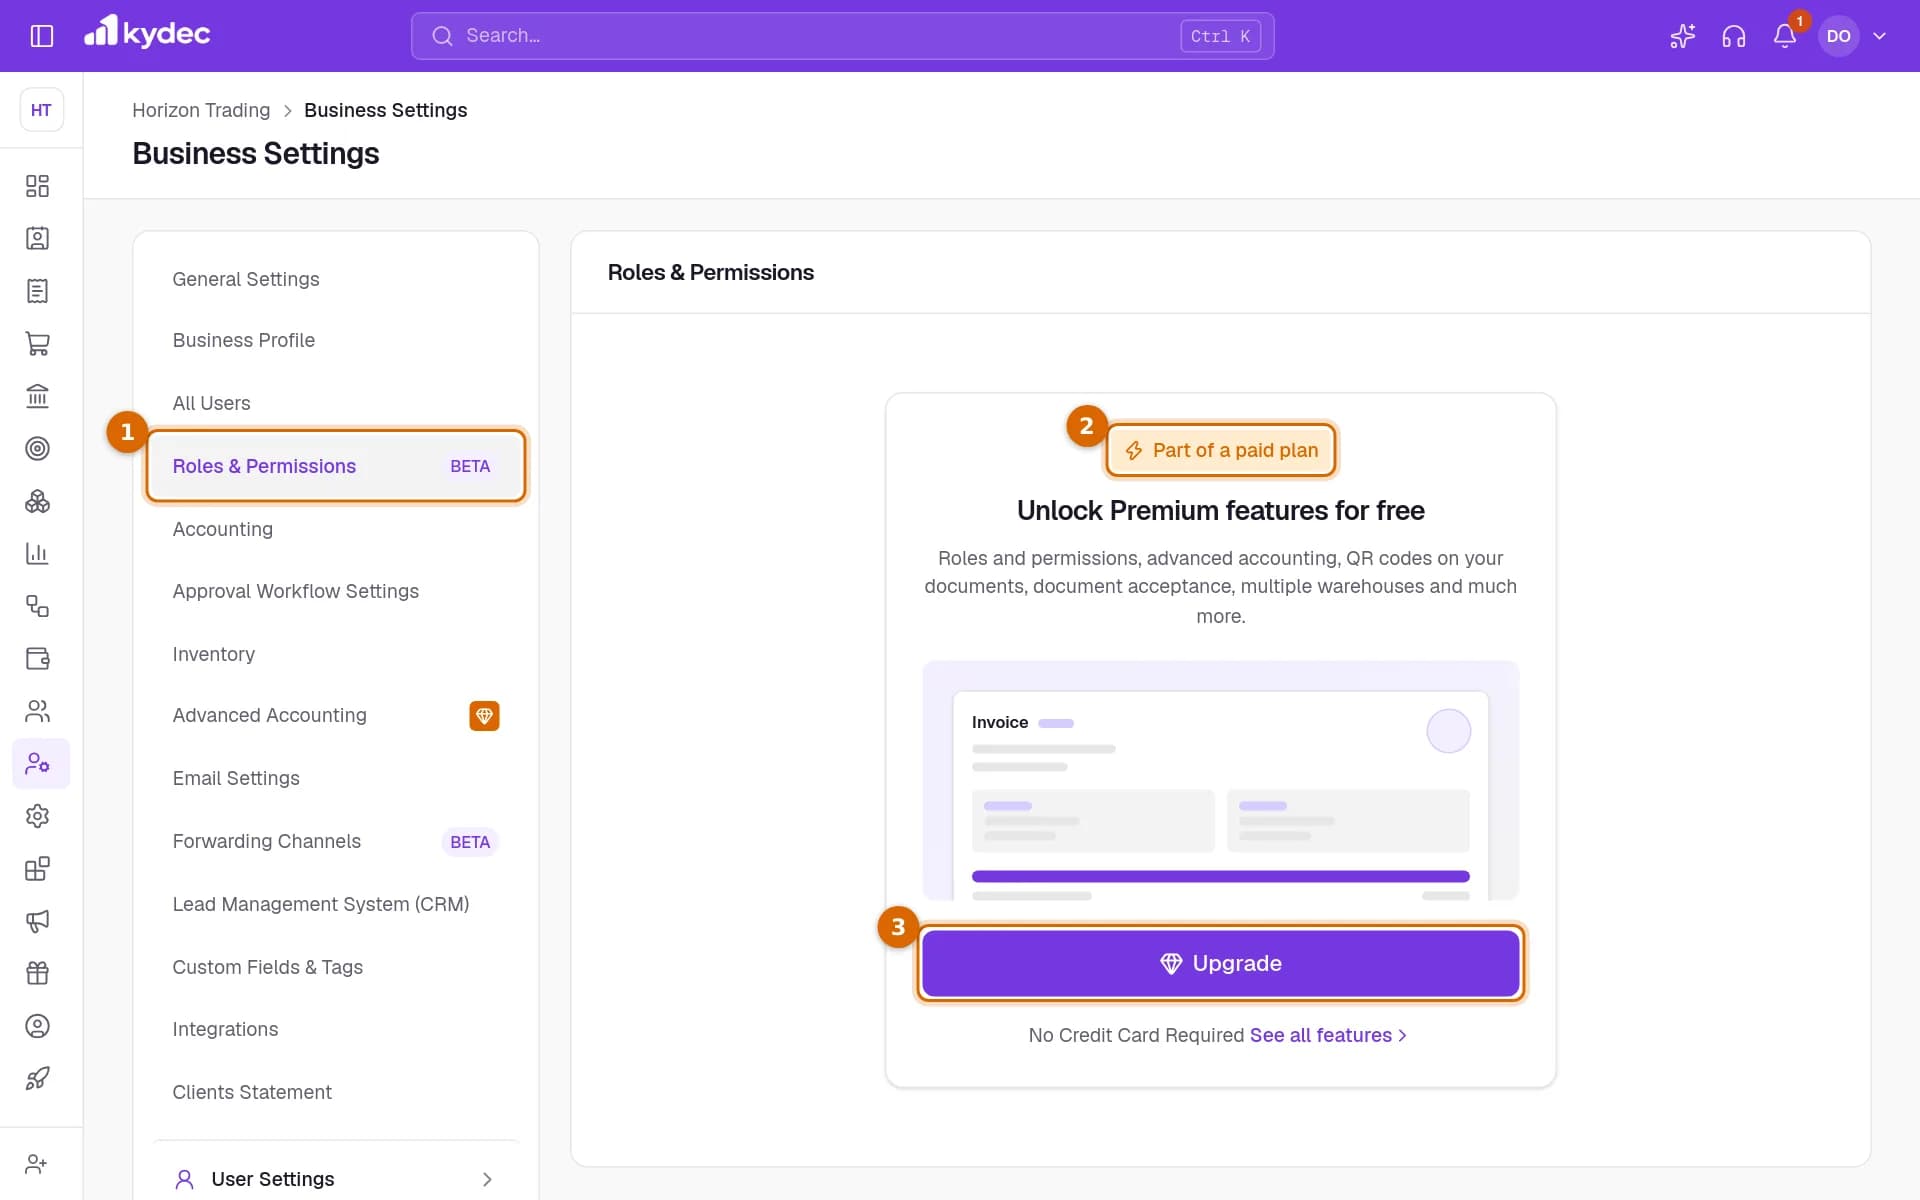Open the AI sparkle assistant icon
Viewport: 1920px width, 1200px height.
click(1682, 36)
